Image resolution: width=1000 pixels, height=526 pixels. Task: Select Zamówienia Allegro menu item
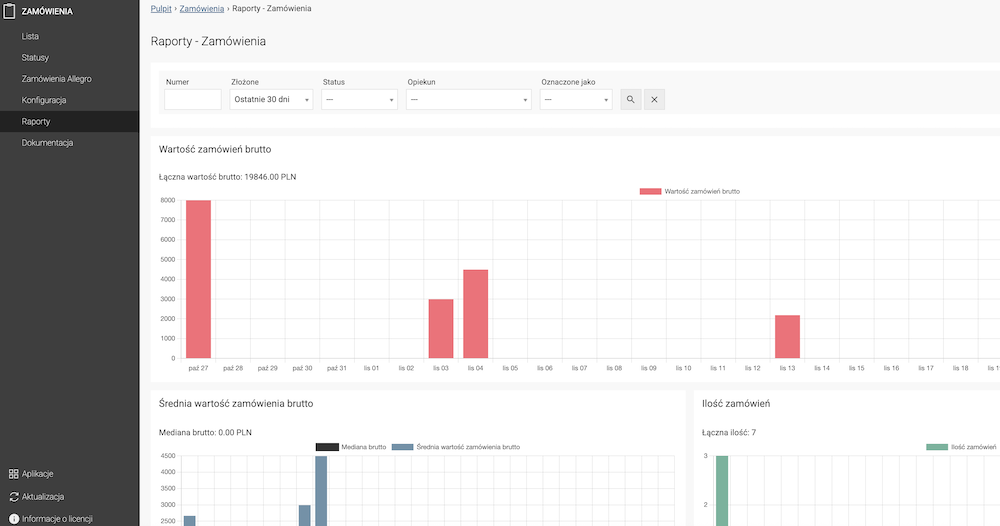pos(56,79)
